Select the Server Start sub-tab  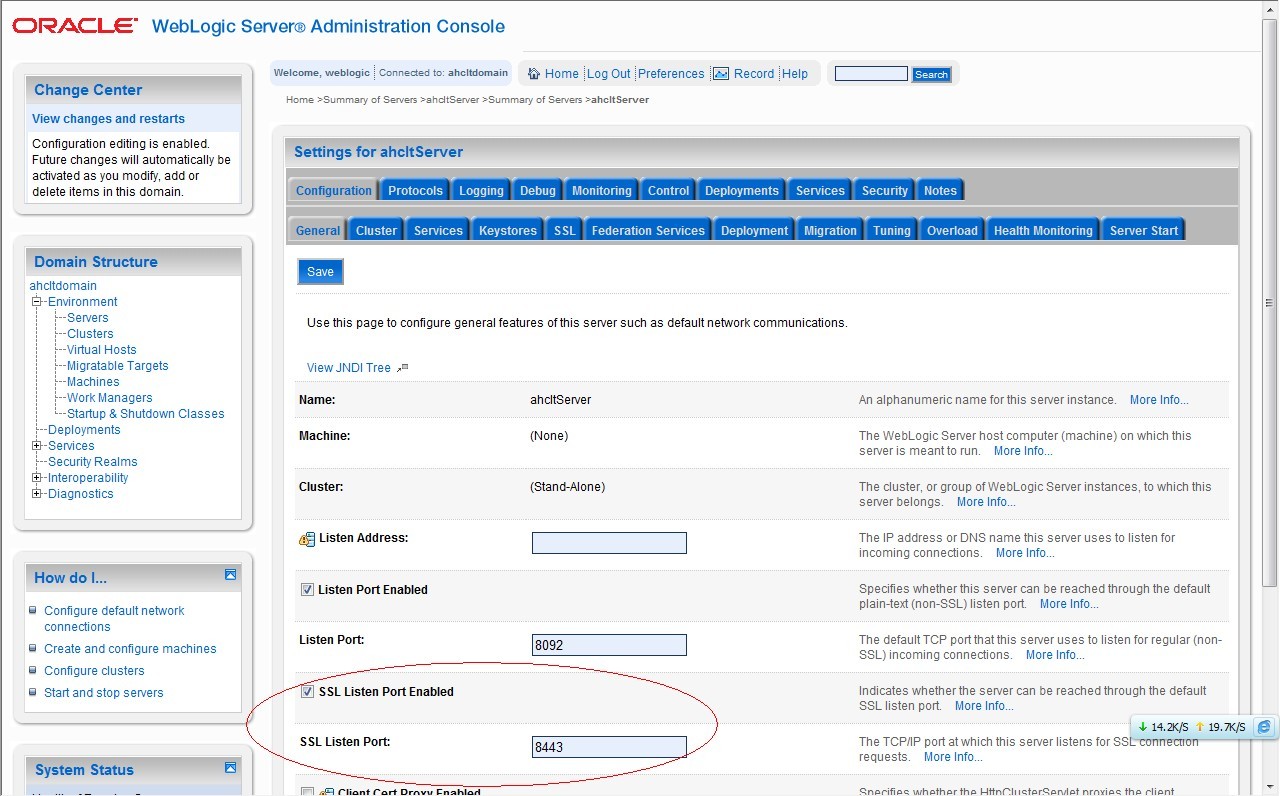pos(1144,231)
